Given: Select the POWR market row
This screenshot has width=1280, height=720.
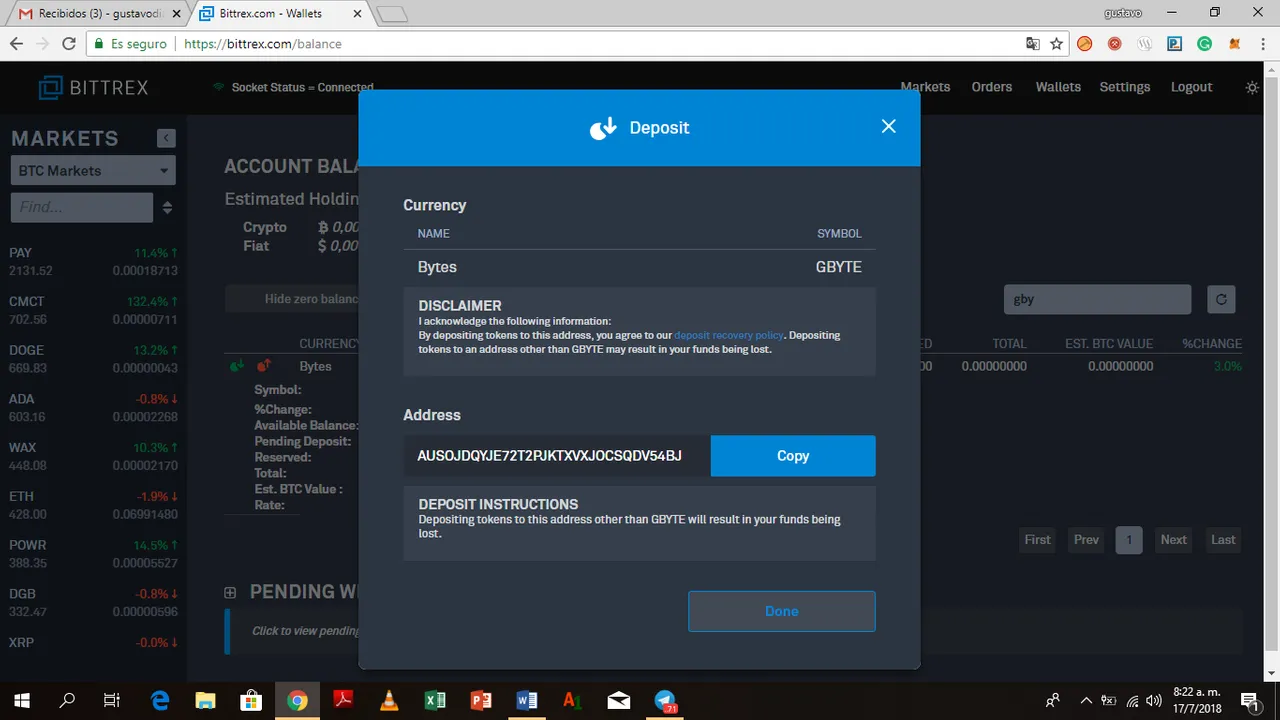Looking at the screenshot, I should 93,554.
